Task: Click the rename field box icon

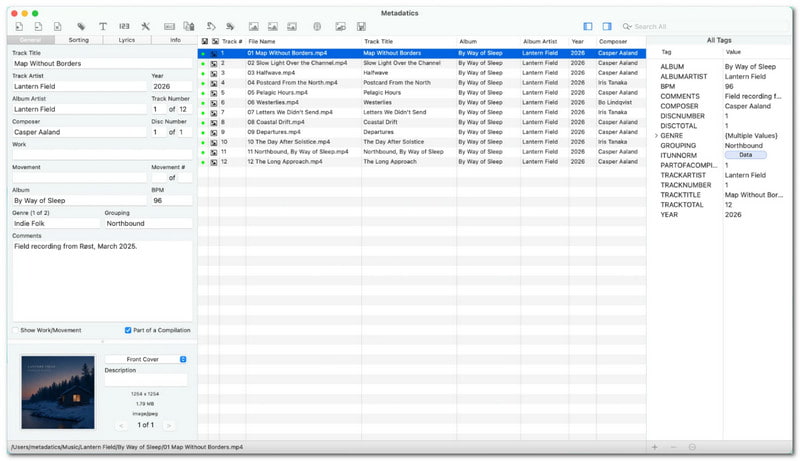Action: [169, 27]
